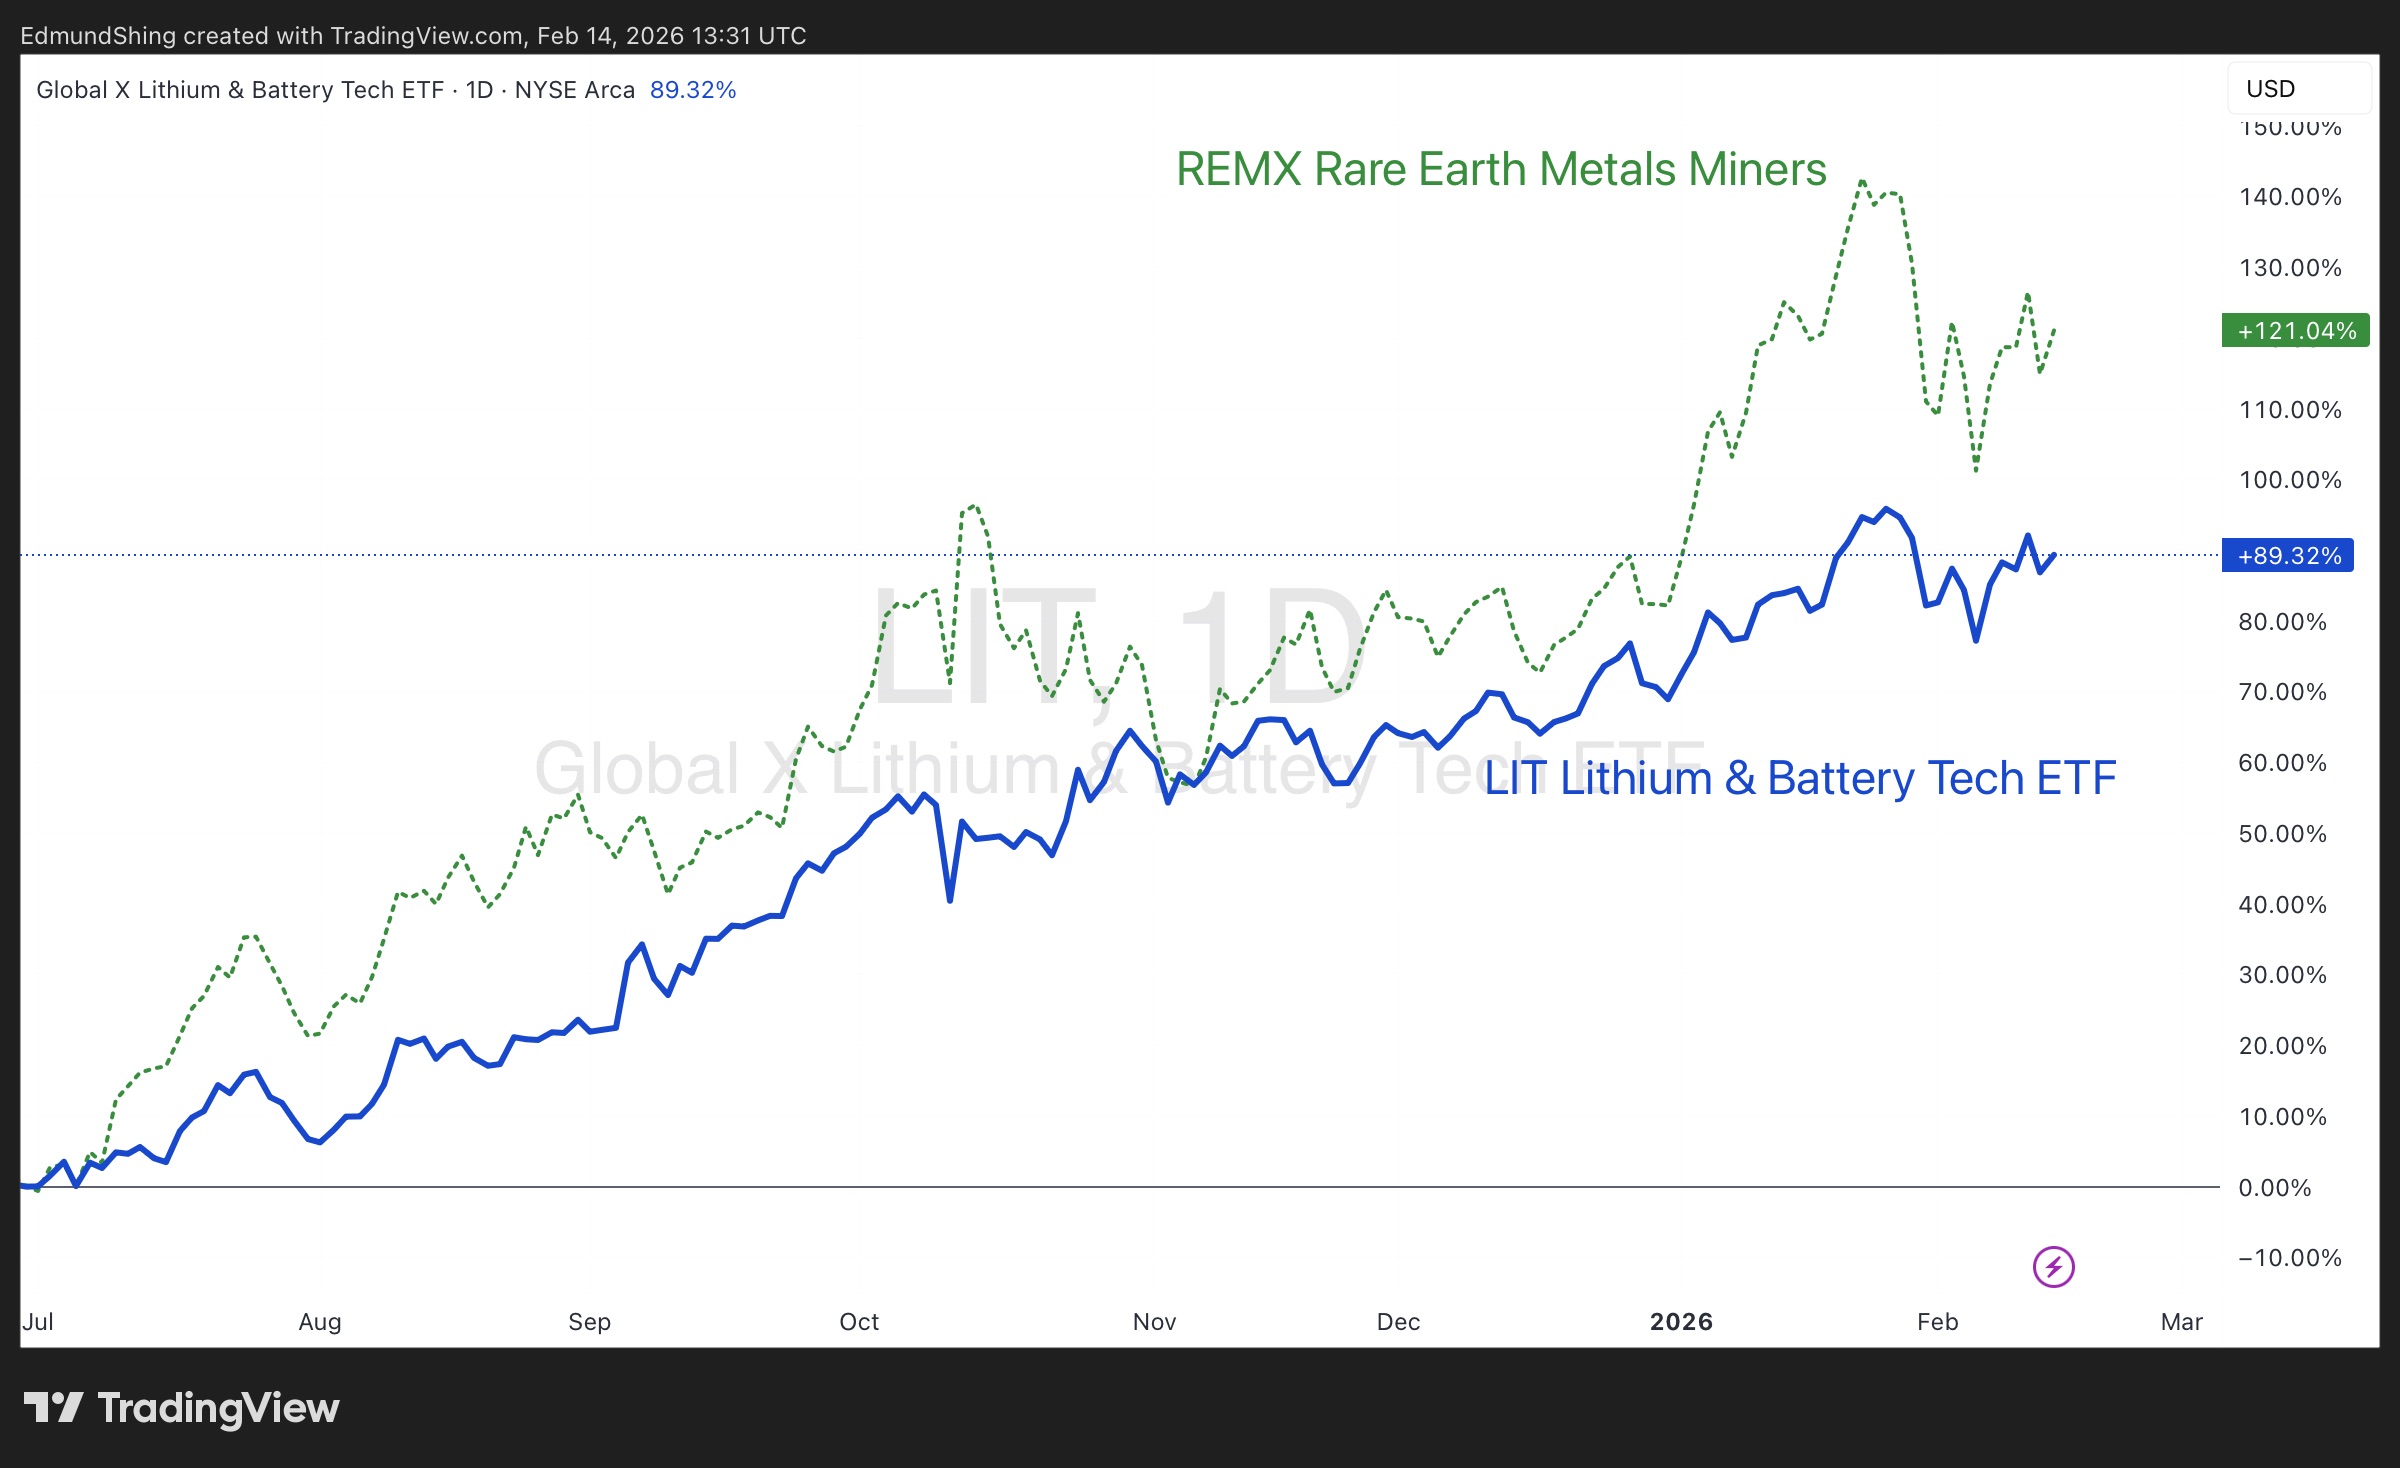Click the −10.00% price scale label
This screenshot has height=1468, width=2400.
[x=2289, y=1258]
